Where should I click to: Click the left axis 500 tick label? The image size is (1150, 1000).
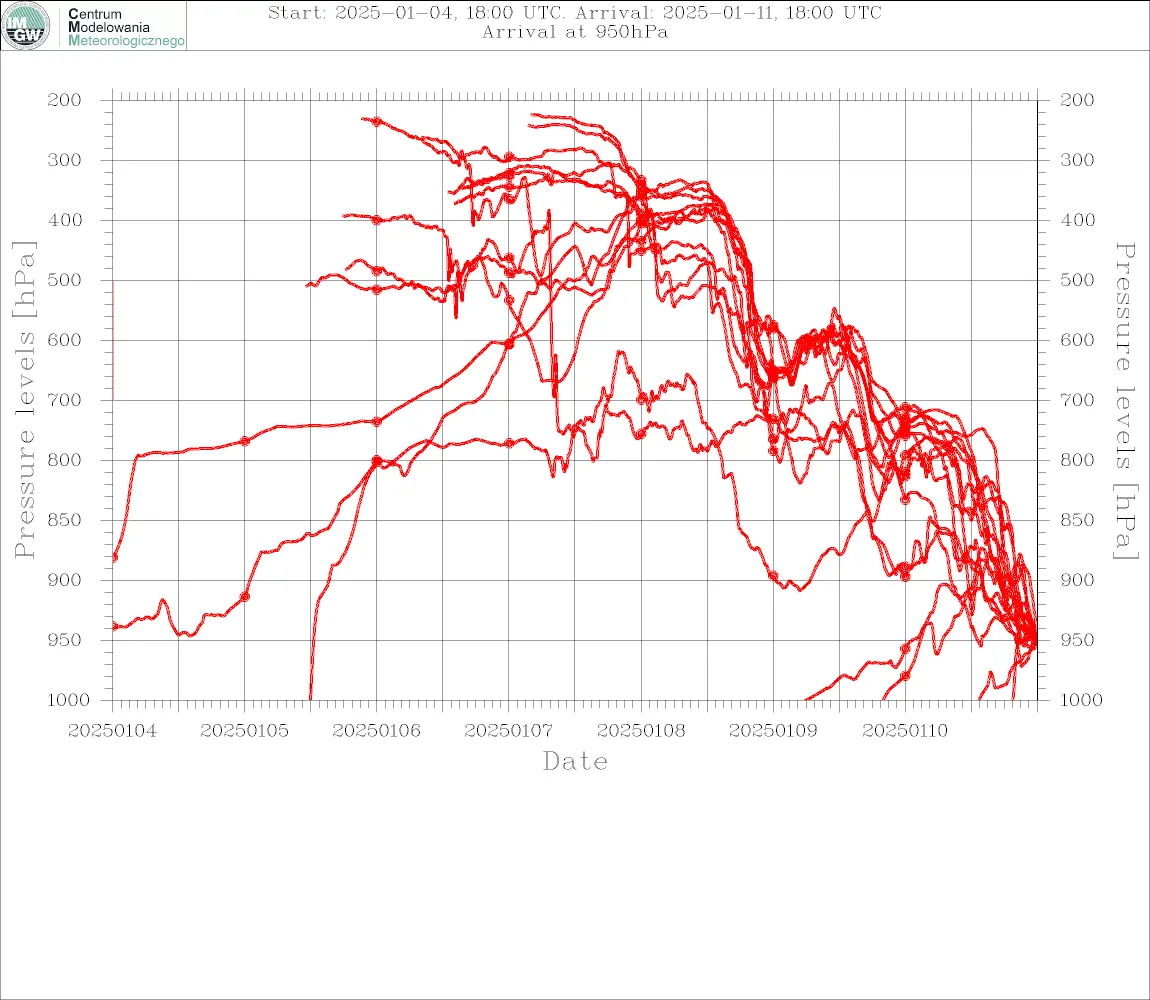[x=65, y=280]
